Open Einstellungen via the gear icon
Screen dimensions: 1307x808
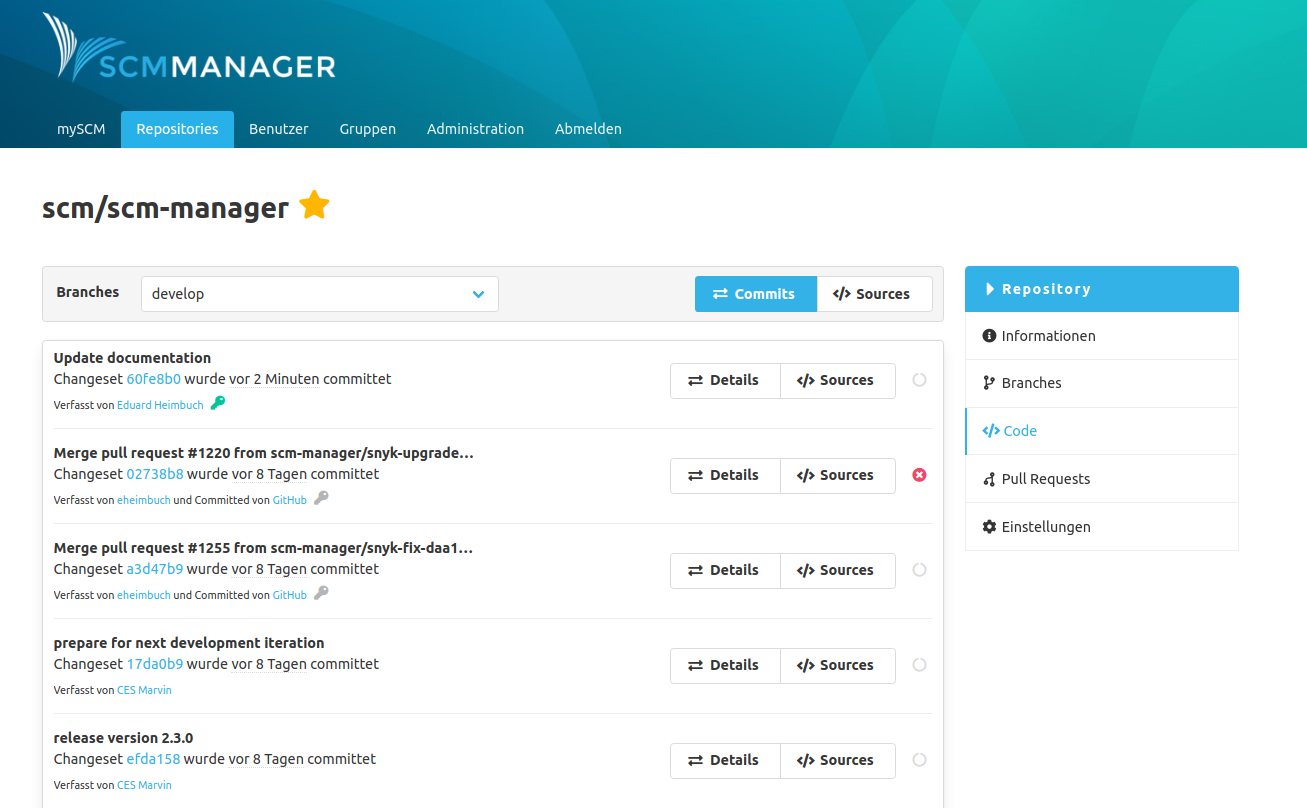point(988,526)
